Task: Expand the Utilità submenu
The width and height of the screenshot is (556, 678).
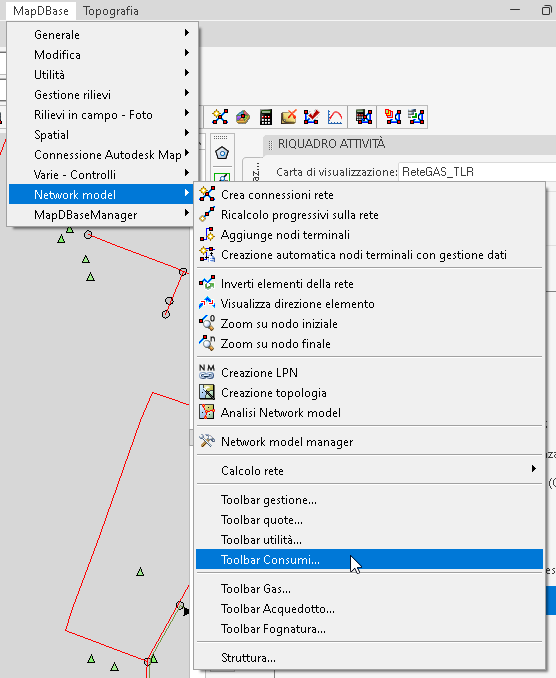Action: [104, 74]
